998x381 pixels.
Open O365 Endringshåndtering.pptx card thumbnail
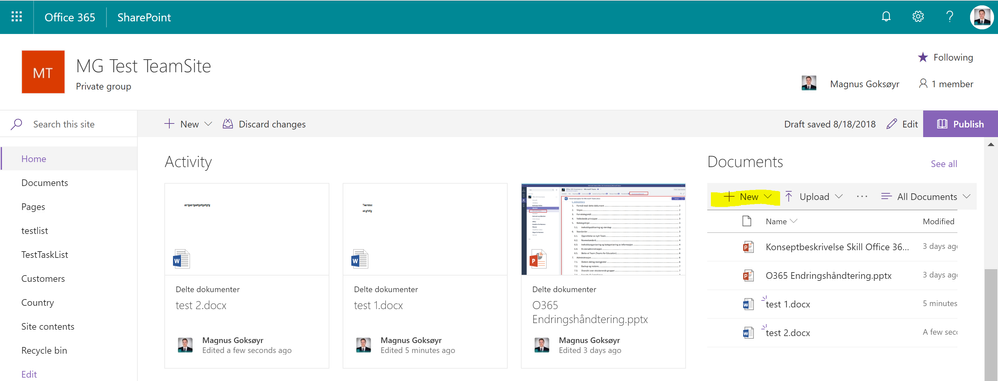[603, 229]
